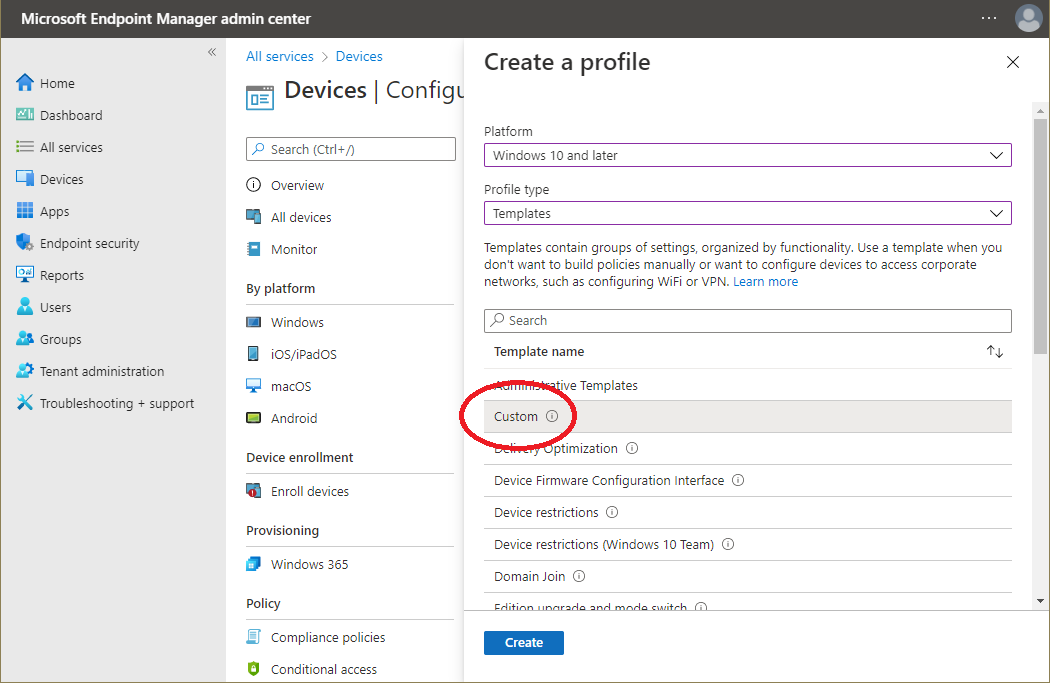This screenshot has width=1050, height=686.
Task: Click the Windows platform icon
Action: [x=253, y=322]
